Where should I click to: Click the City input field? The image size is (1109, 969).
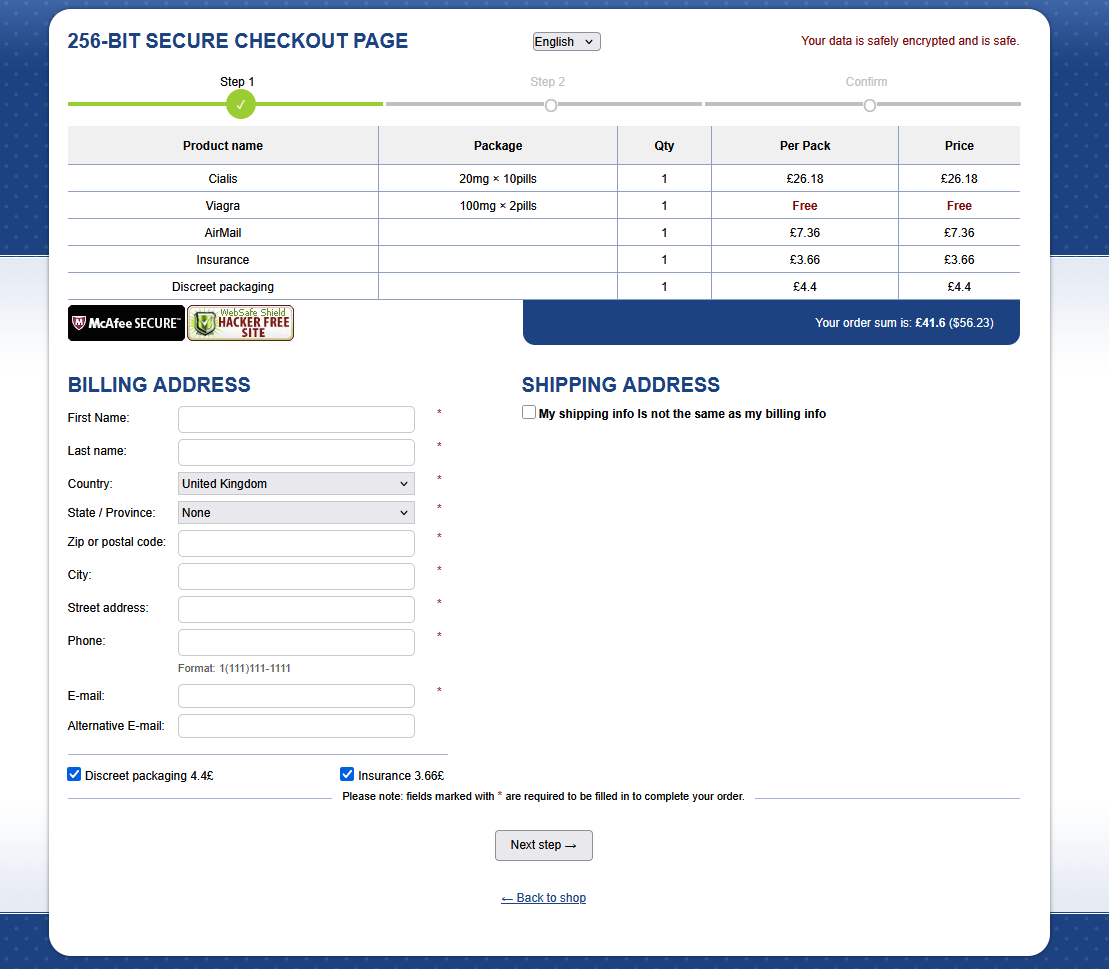point(296,576)
